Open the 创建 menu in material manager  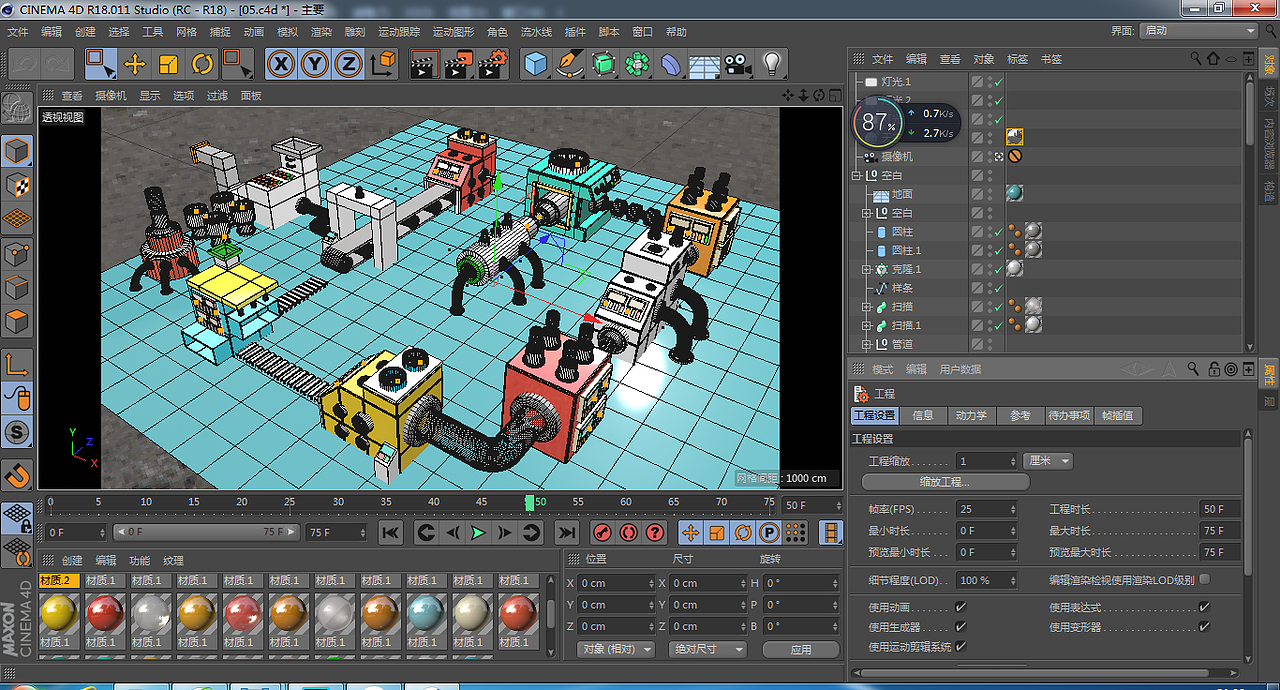pyautogui.click(x=72, y=561)
